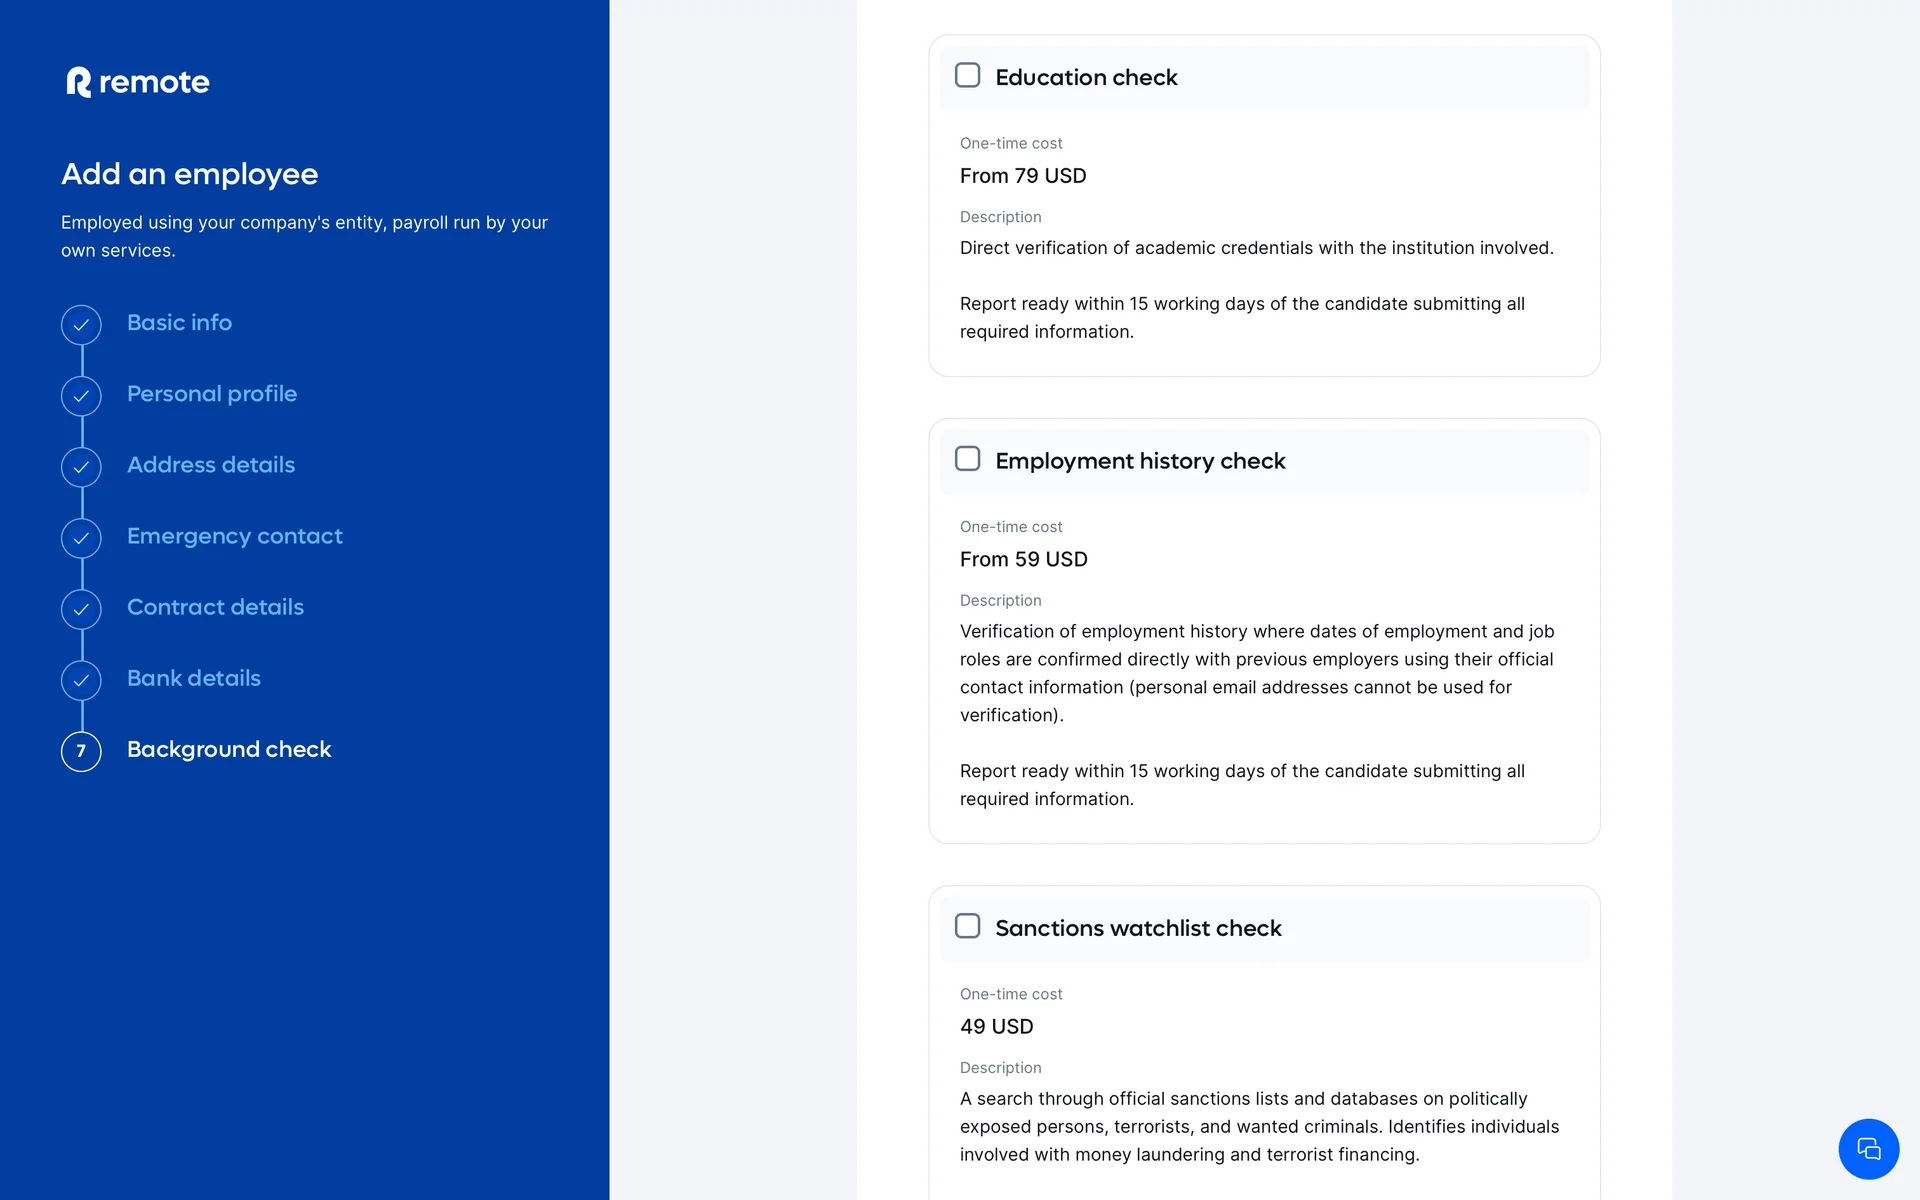Return to Contract details step
The image size is (1920, 1200).
point(215,607)
